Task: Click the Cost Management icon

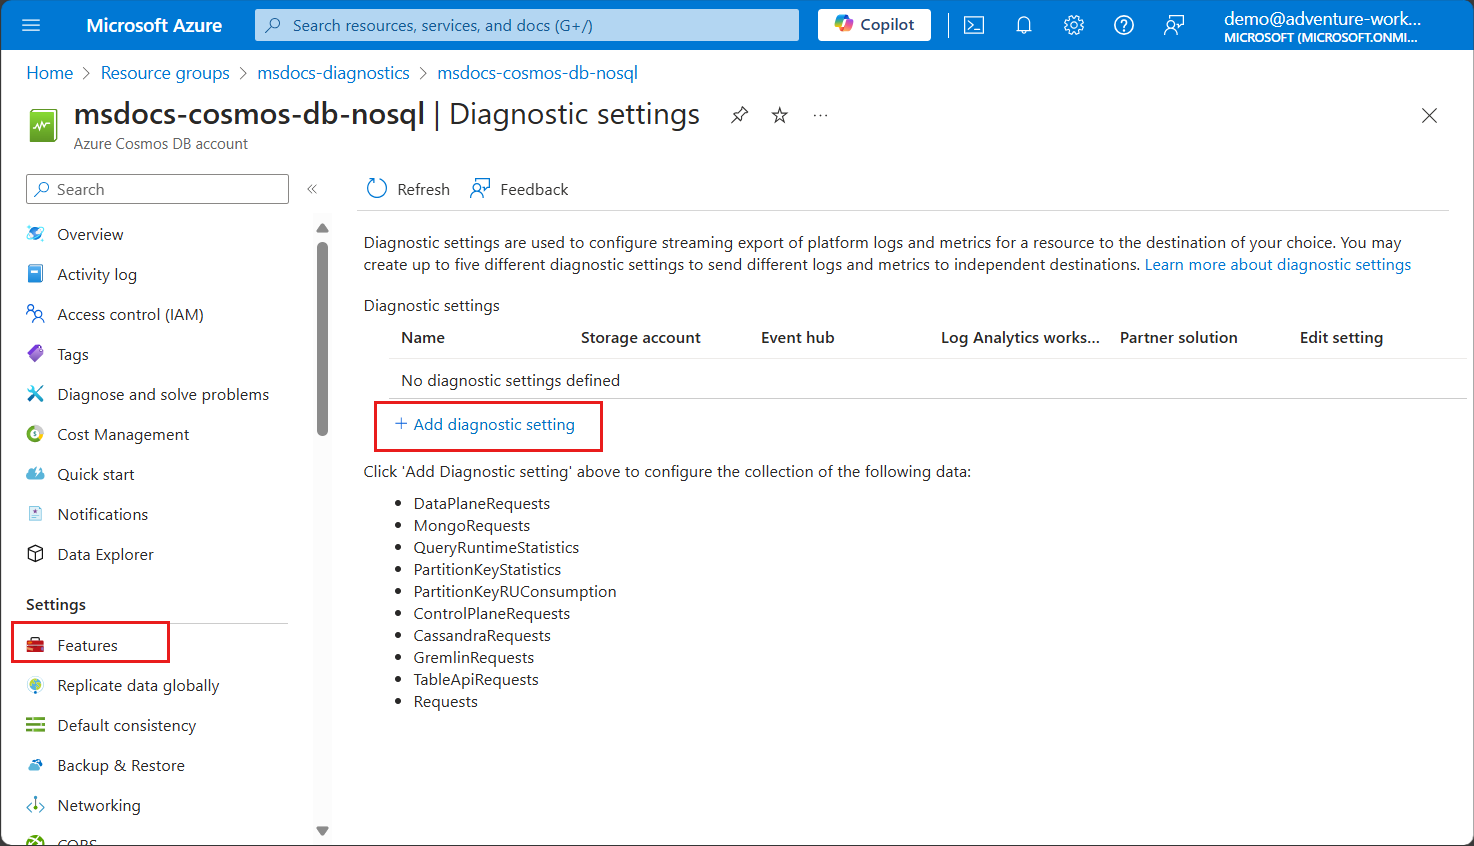Action: pyautogui.click(x=36, y=434)
